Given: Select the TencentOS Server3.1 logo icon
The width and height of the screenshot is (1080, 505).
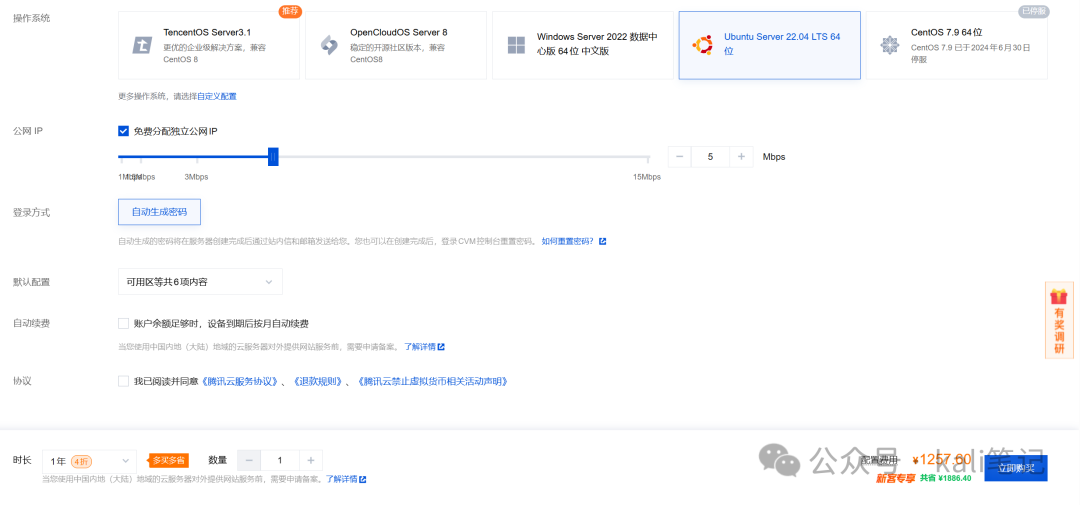Looking at the screenshot, I should [142, 45].
